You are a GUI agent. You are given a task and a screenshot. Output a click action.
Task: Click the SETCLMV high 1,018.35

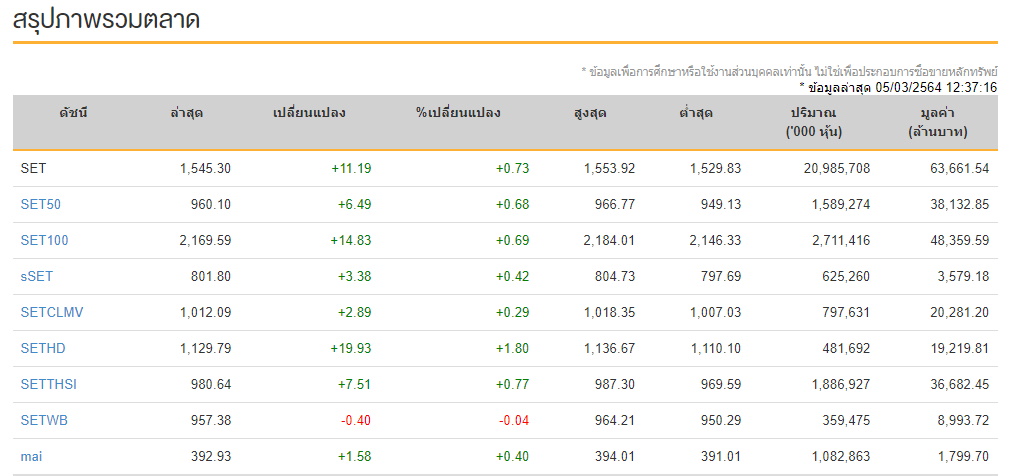point(609,312)
